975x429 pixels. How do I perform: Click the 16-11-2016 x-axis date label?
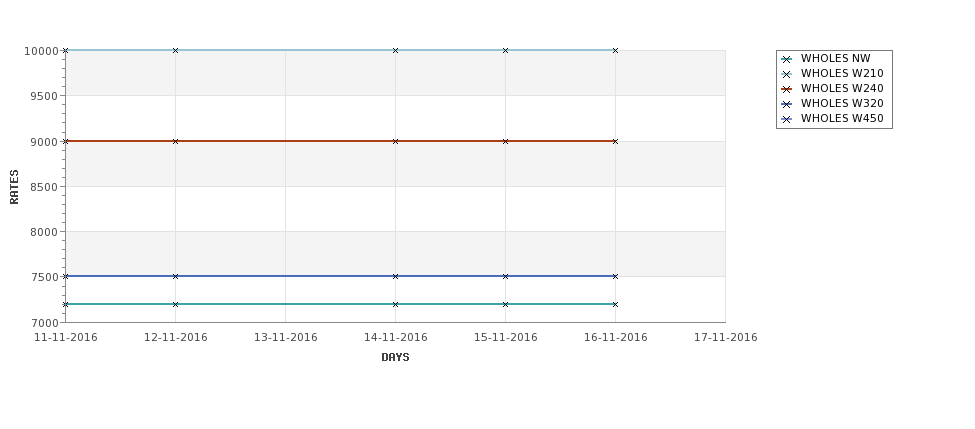tap(616, 338)
